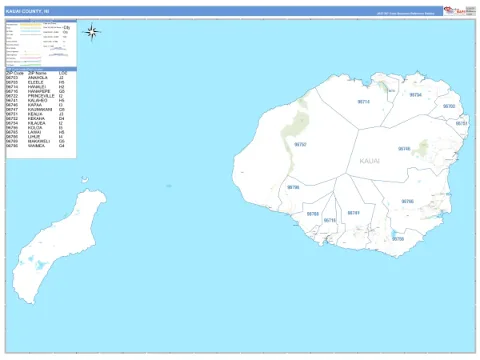Image resolution: width=480 pixels, height=360 pixels.
Task: Click the 96751 label on the map
Action: click(462, 123)
